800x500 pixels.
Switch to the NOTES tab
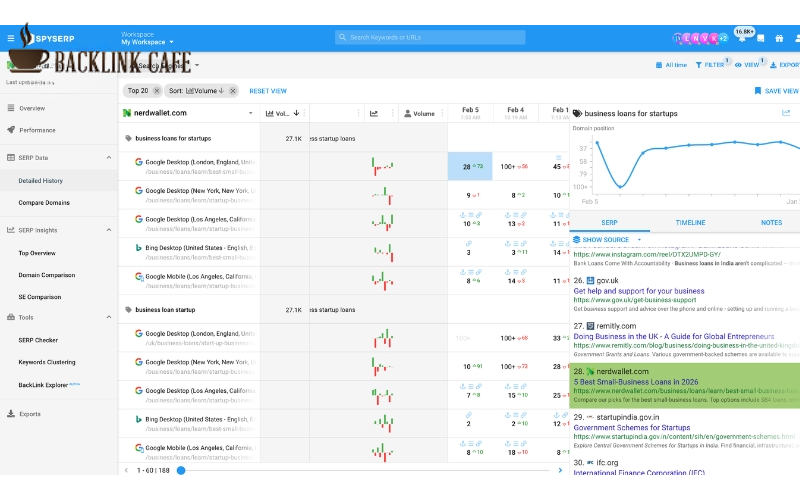click(771, 222)
